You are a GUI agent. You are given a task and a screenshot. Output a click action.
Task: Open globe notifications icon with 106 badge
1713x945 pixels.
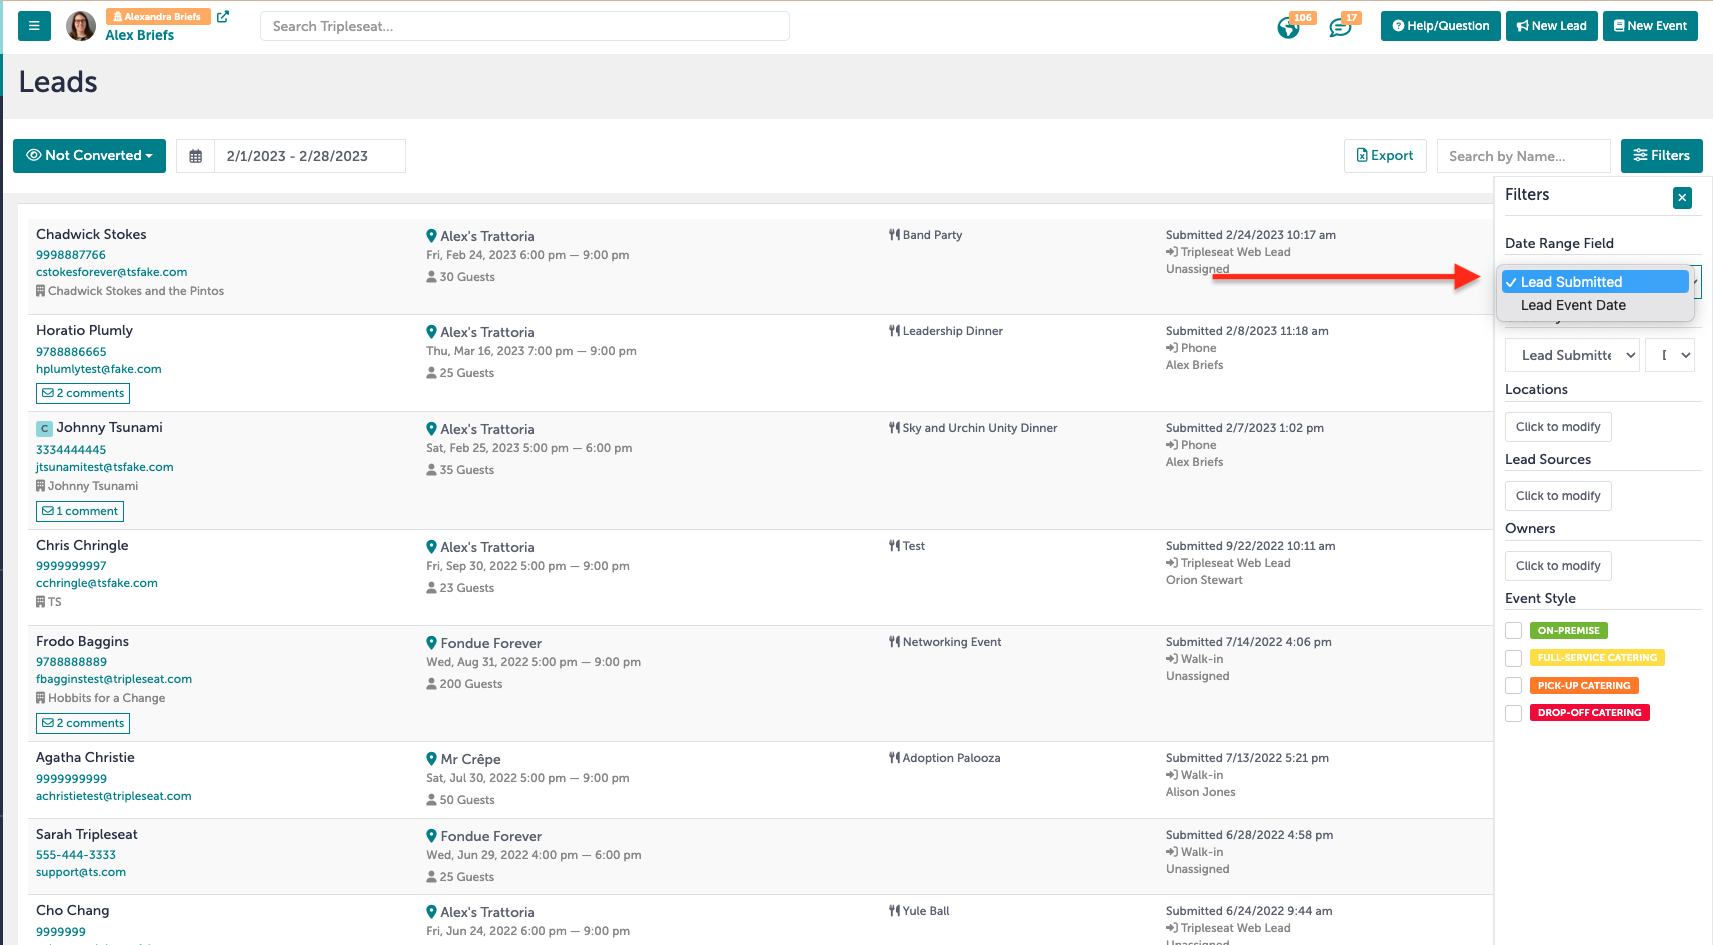tap(1288, 28)
